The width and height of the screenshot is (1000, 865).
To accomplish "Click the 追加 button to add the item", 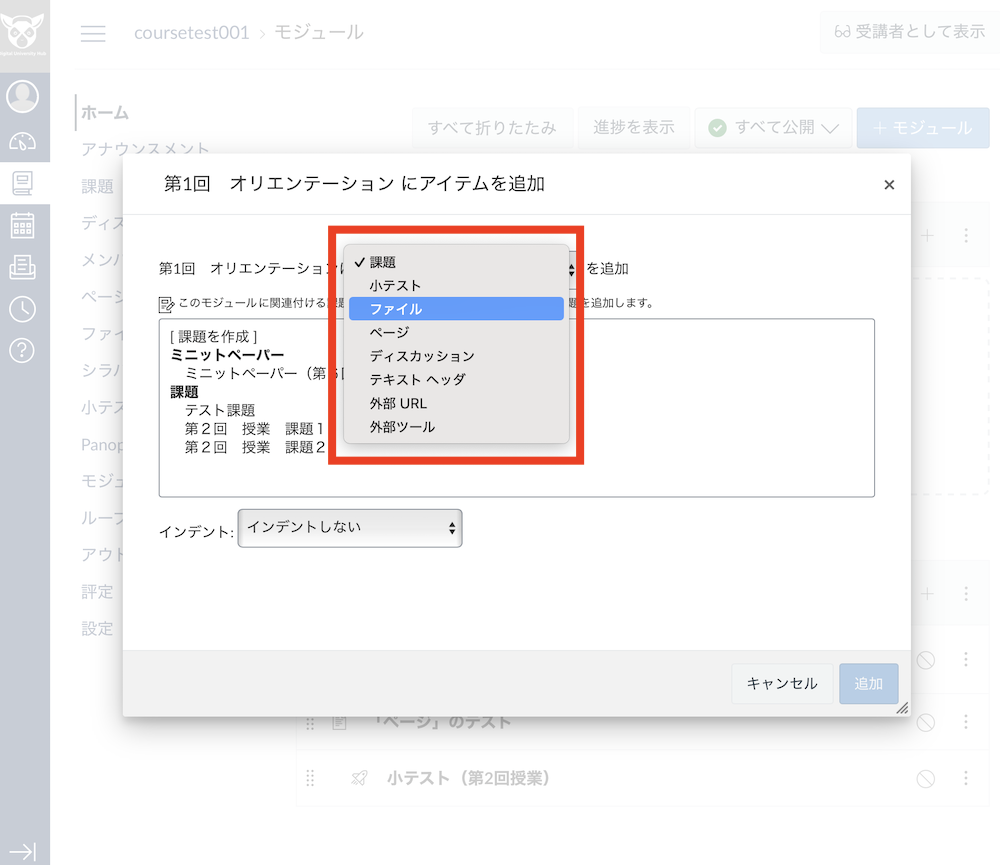I will pos(868,683).
